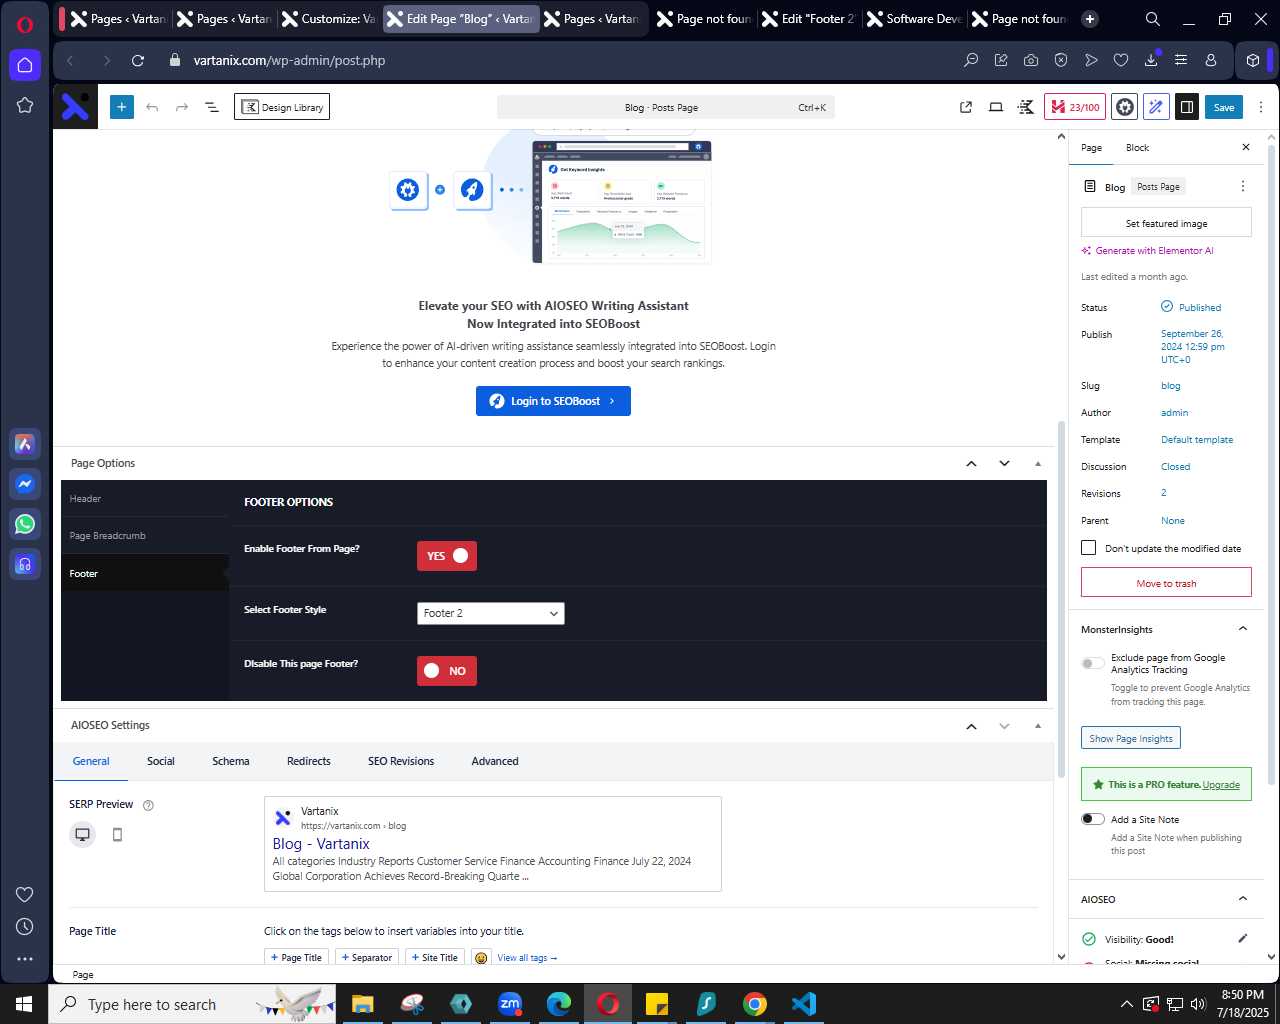The image size is (1280, 1024).
Task: Switch to AIOSEO Redirects tab
Action: (309, 761)
